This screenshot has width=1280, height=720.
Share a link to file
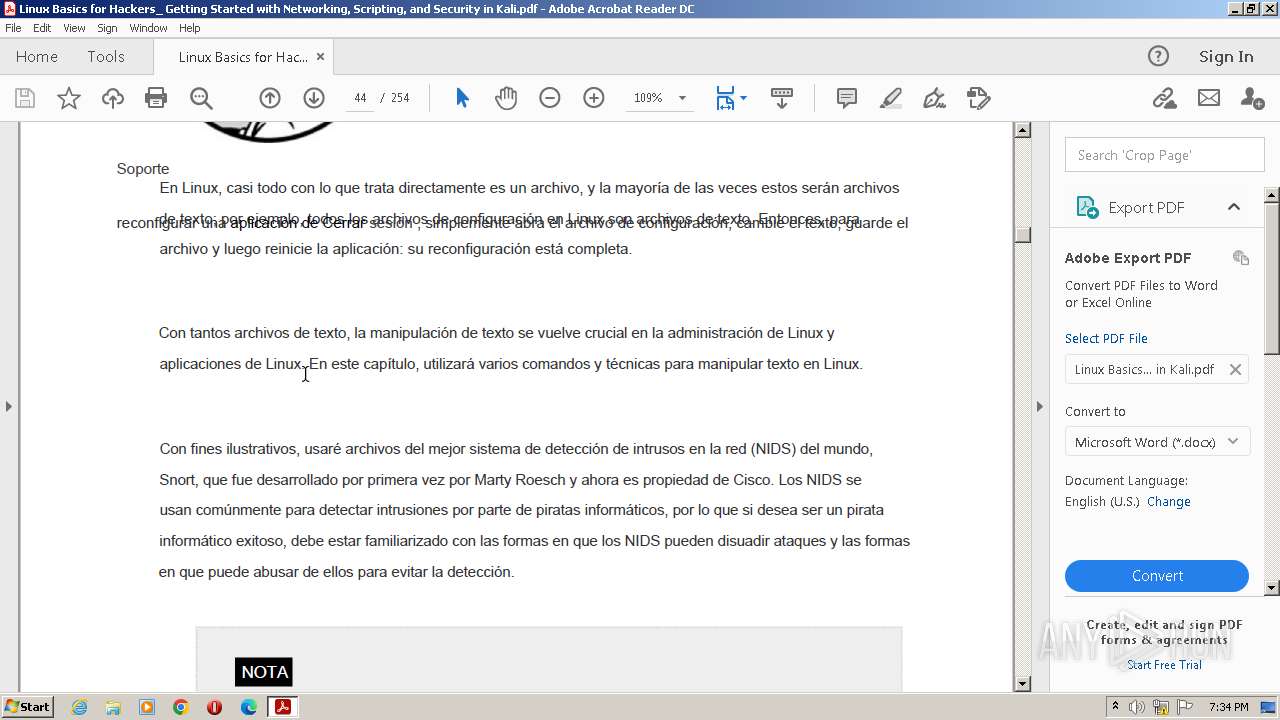(1164, 98)
